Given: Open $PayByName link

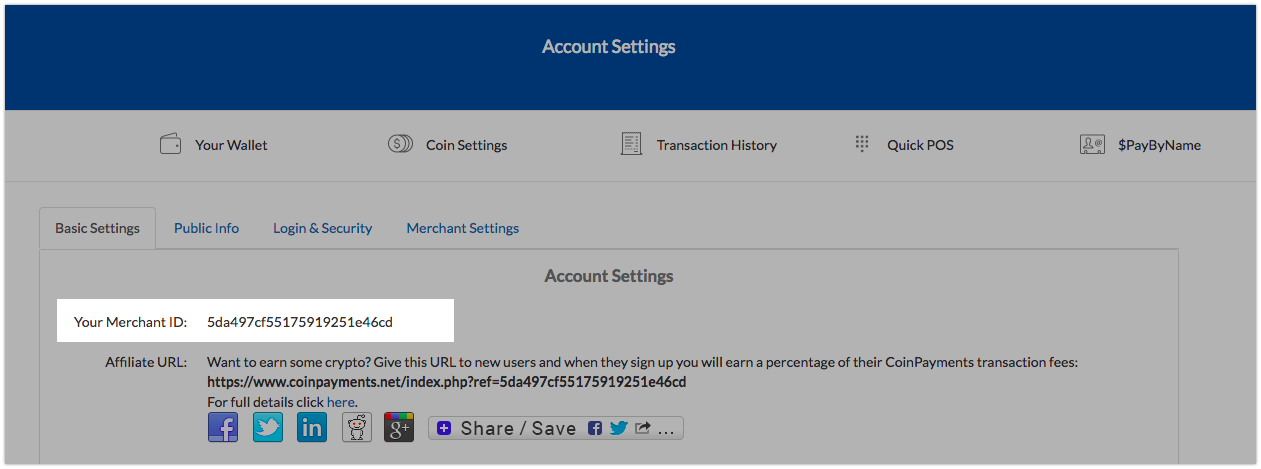Looking at the screenshot, I should pos(1159,145).
